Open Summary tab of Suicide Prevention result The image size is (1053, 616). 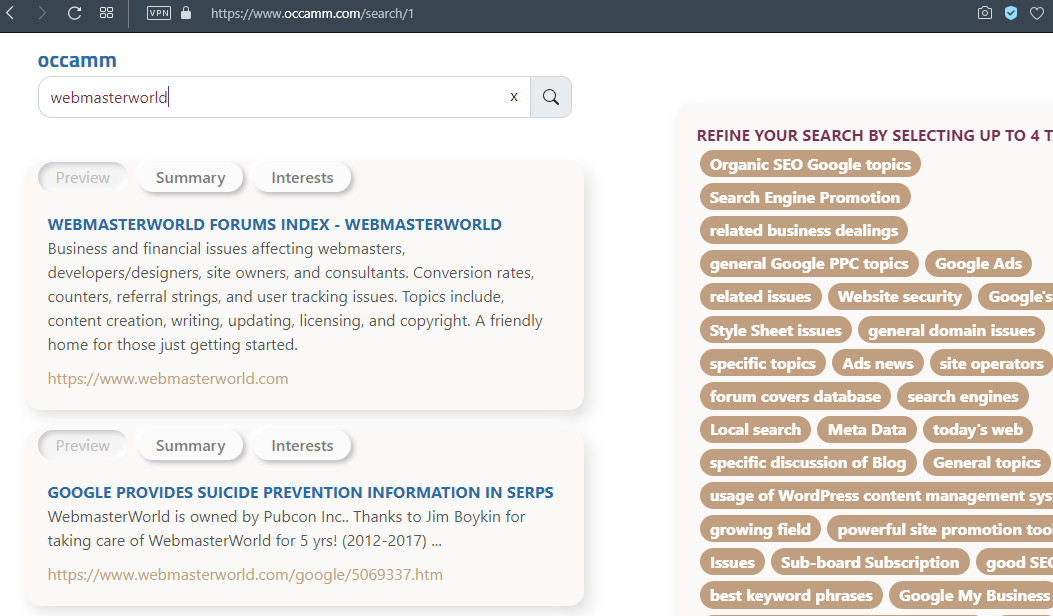(191, 445)
